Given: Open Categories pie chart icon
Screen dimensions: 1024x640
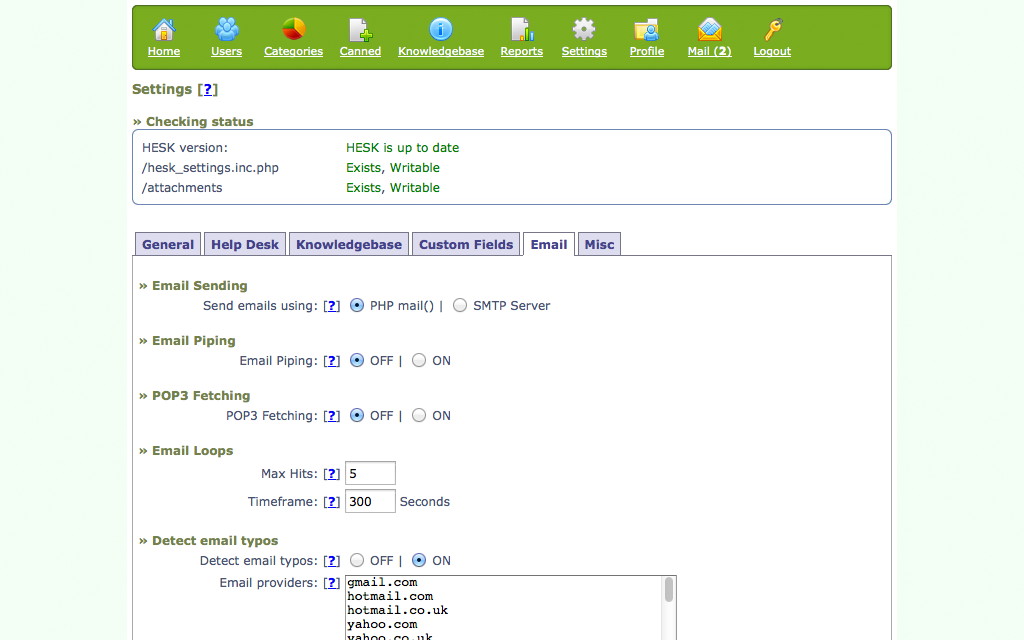Looking at the screenshot, I should [x=293, y=30].
